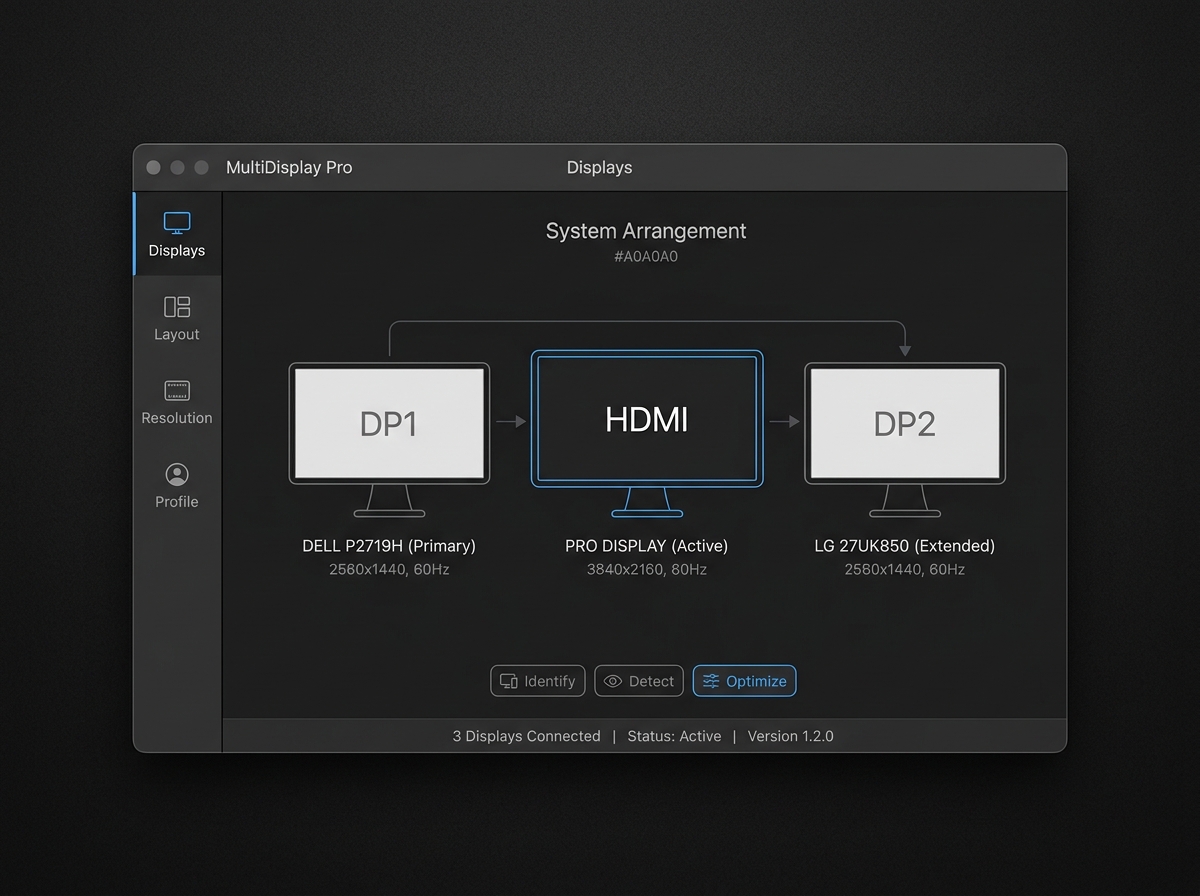This screenshot has height=896, width=1200.
Task: Click the Profile user icon
Action: click(x=177, y=474)
